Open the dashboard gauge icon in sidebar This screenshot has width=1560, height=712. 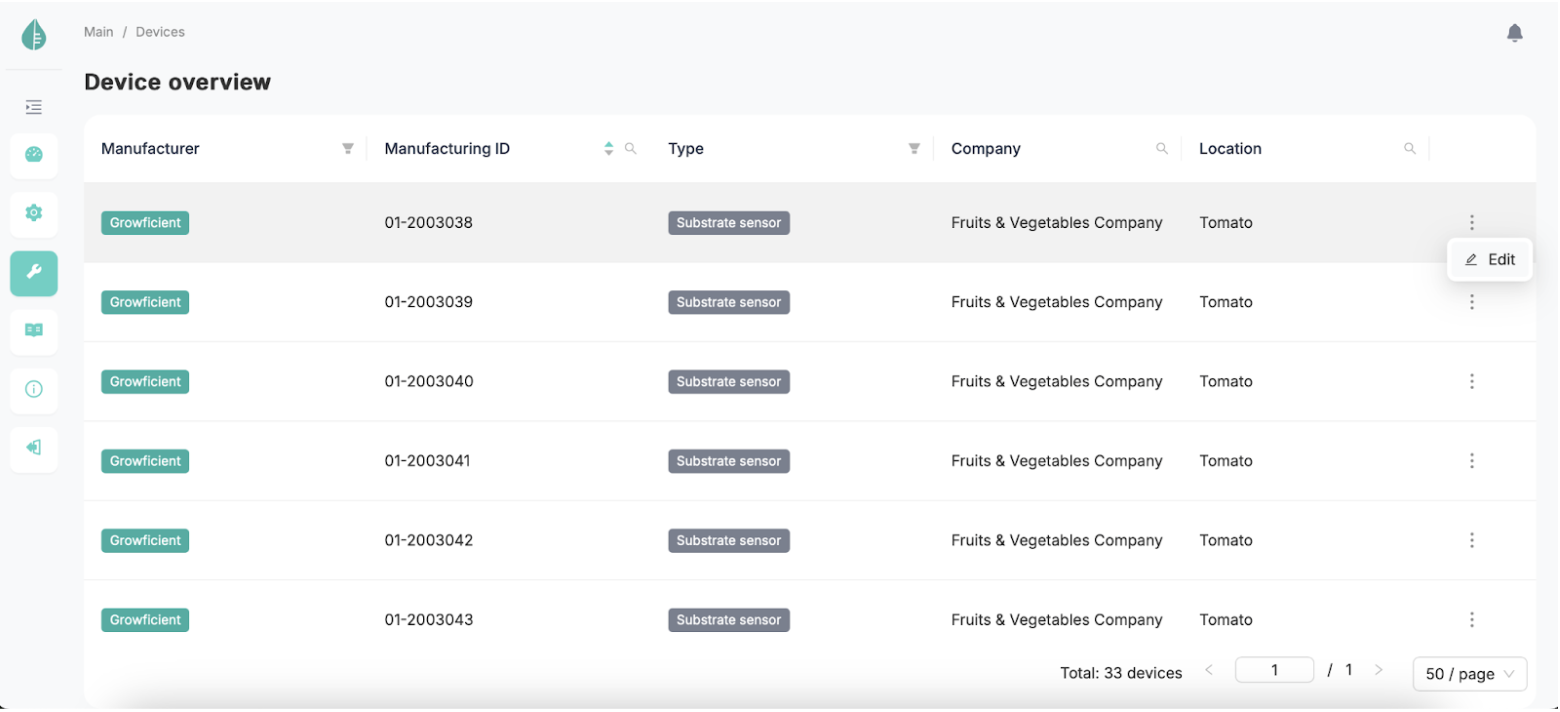click(x=34, y=155)
